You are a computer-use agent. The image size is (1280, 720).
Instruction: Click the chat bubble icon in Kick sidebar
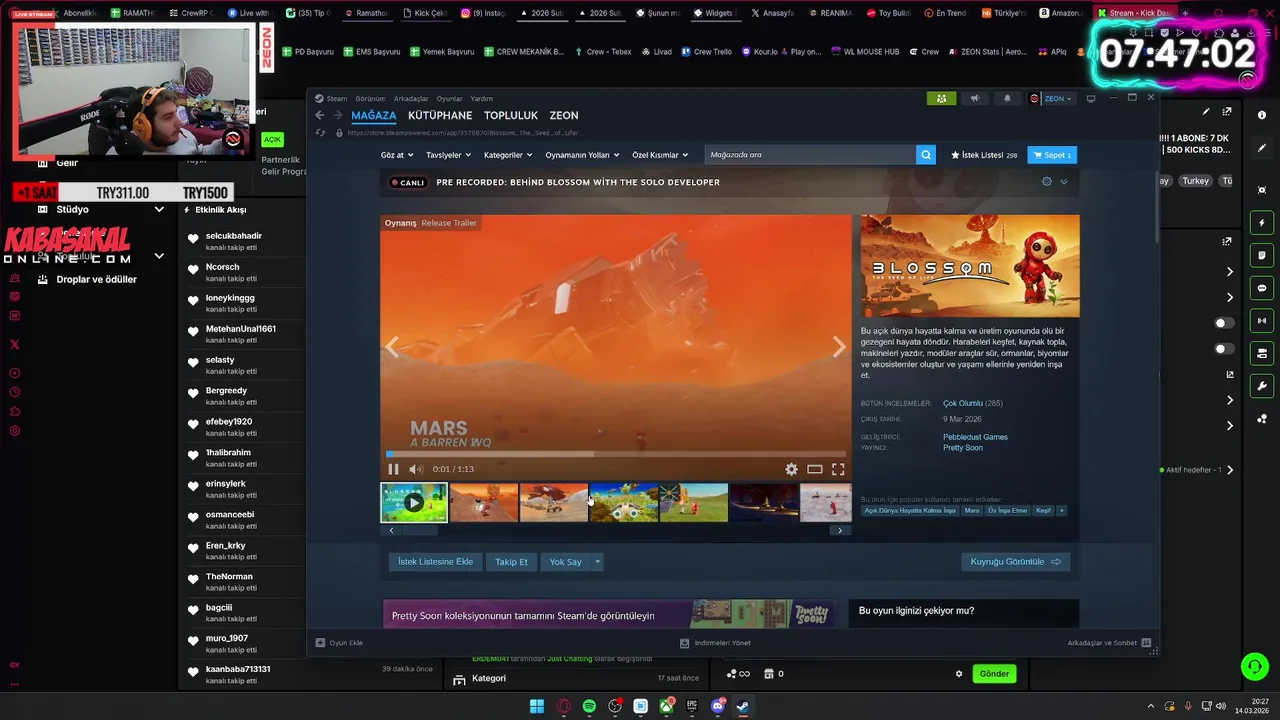pyautogui.click(x=1262, y=288)
